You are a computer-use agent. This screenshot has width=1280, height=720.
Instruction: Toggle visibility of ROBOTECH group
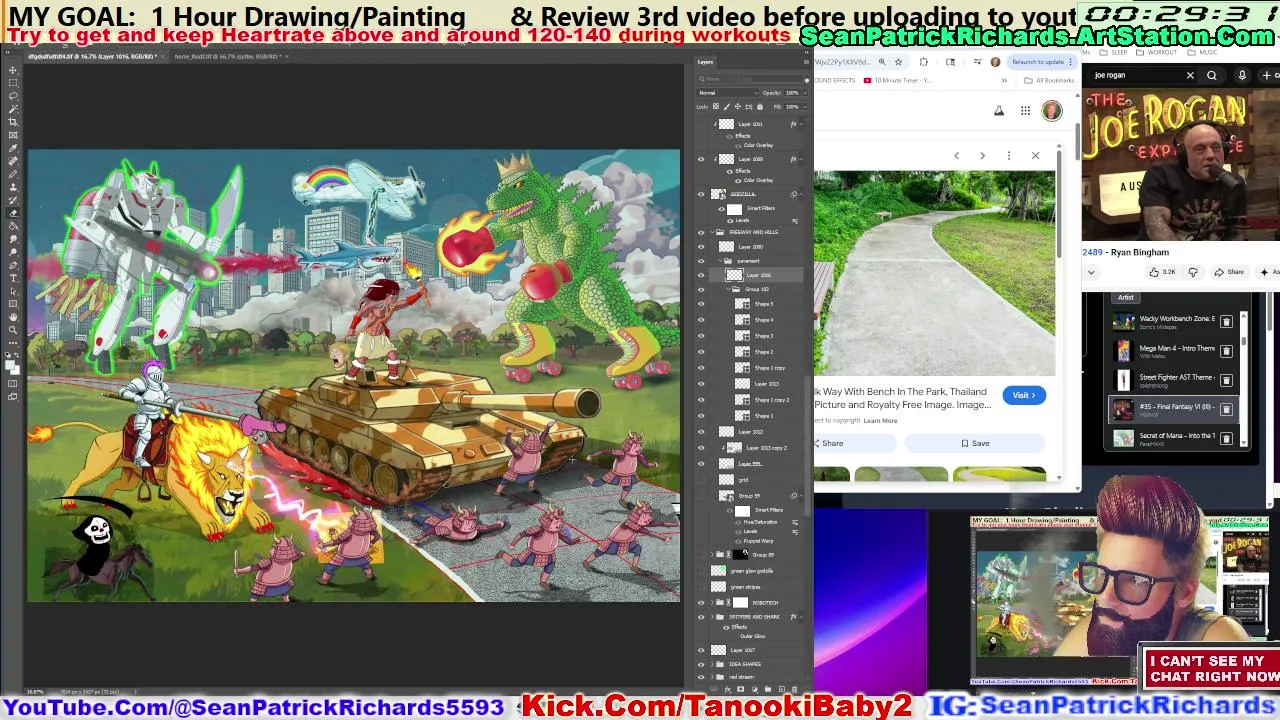tap(701, 603)
